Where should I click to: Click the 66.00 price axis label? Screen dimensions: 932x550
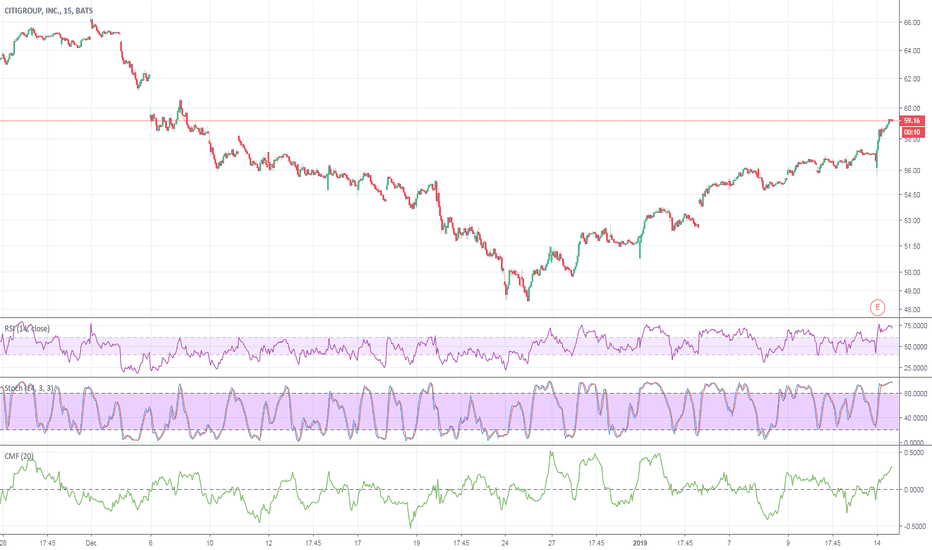pyautogui.click(x=912, y=23)
